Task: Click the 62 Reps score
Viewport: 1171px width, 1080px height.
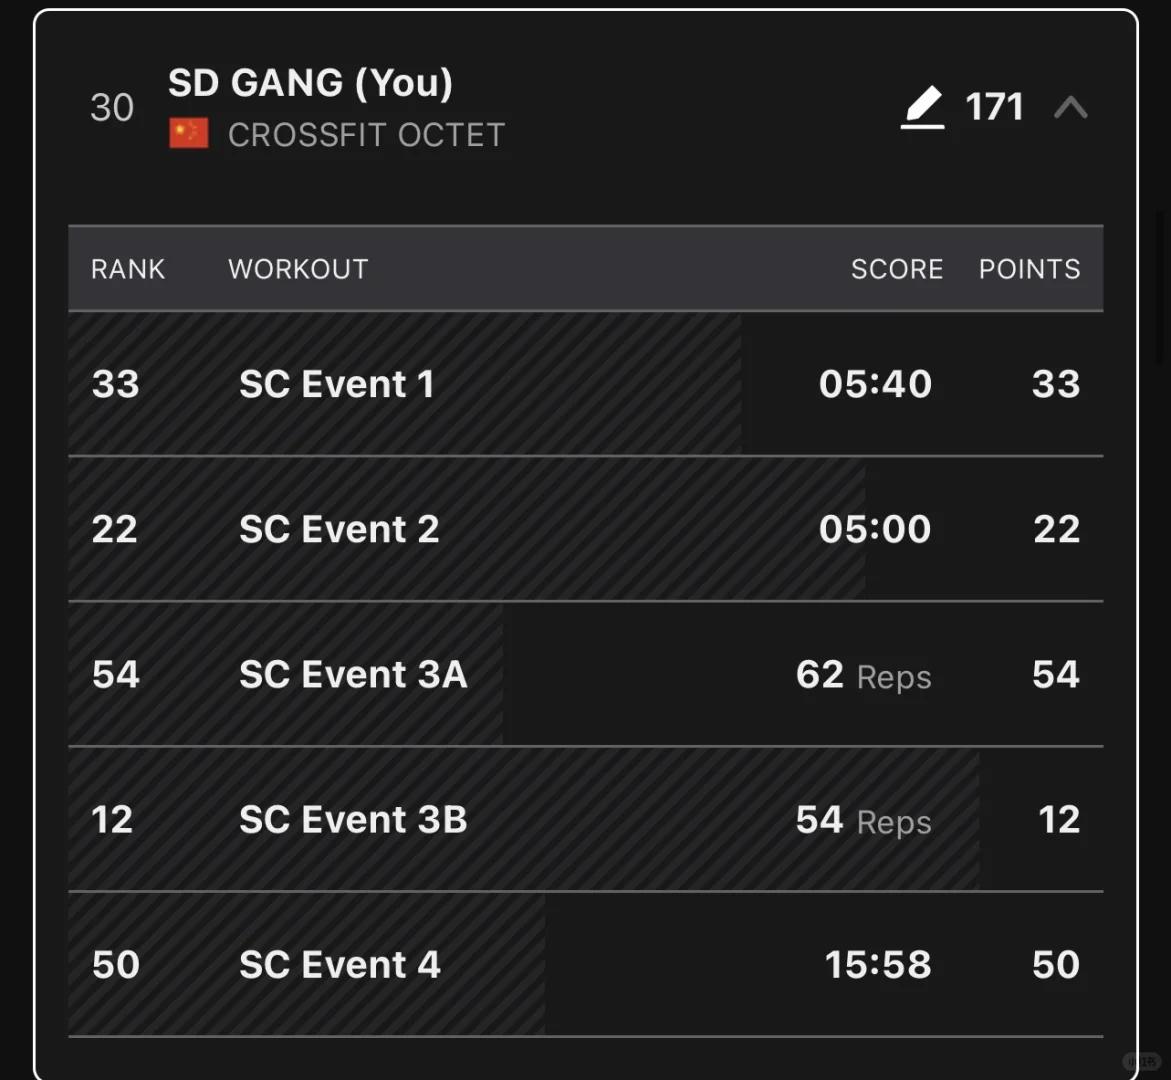Action: [863, 675]
